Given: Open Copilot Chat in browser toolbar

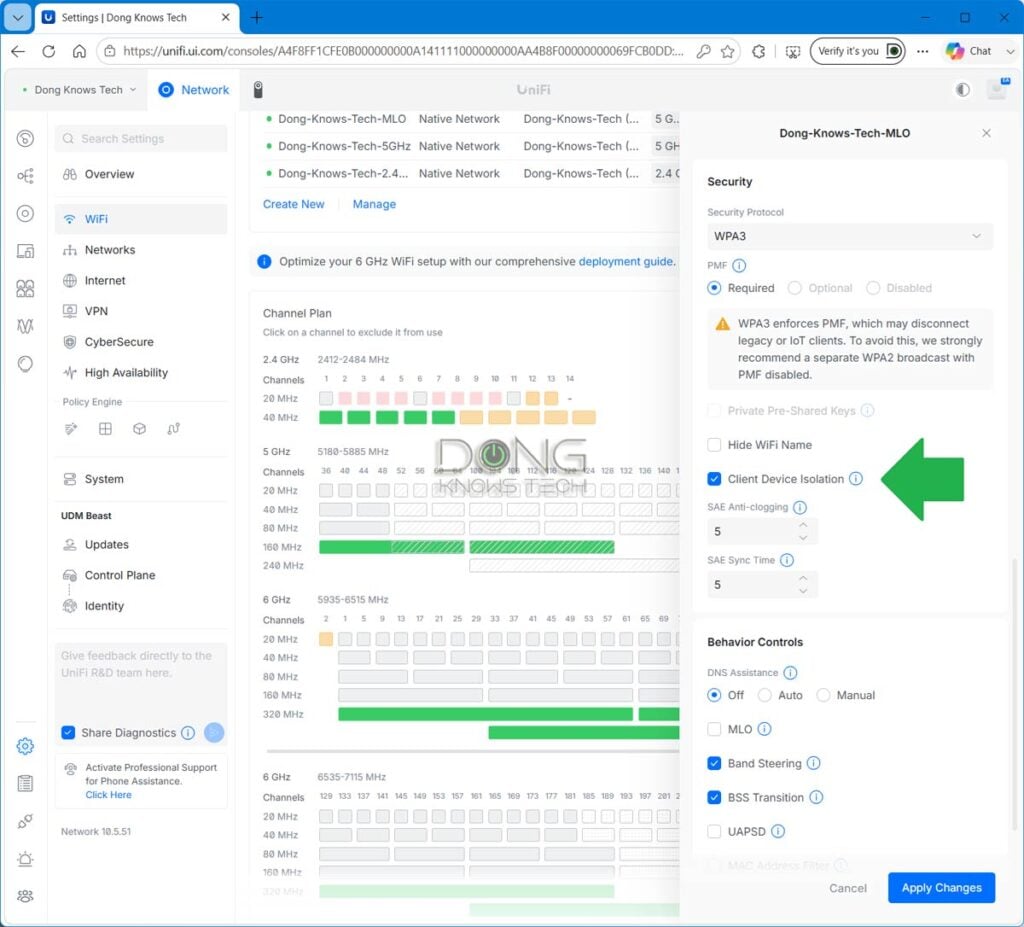Looking at the screenshot, I should tap(969, 51).
